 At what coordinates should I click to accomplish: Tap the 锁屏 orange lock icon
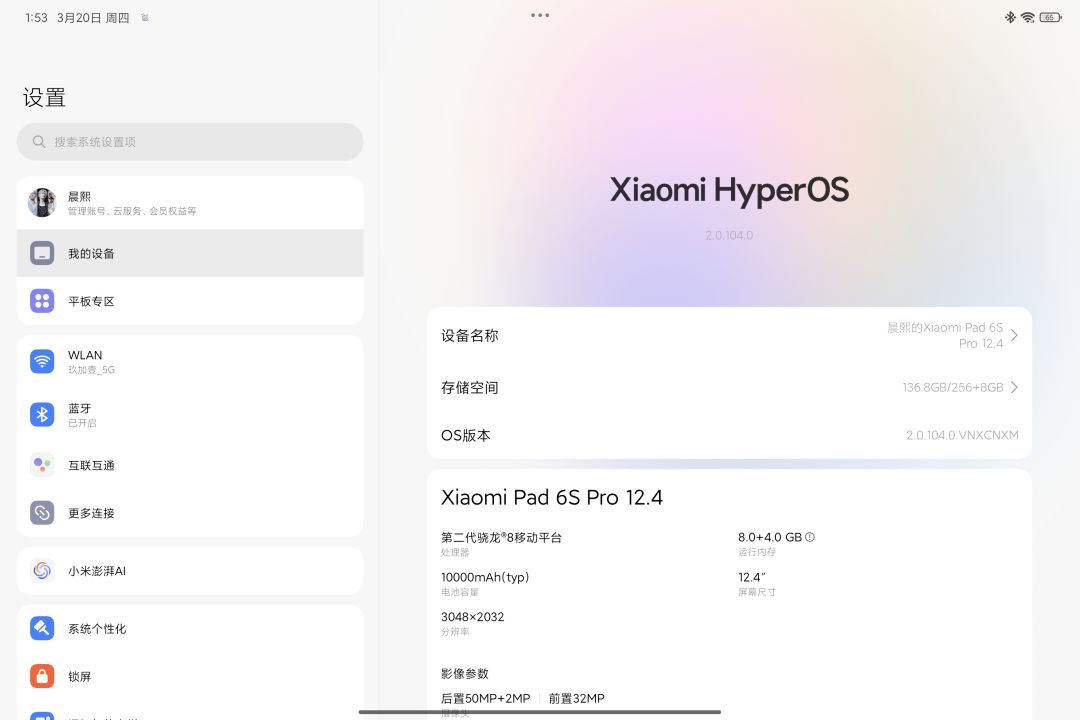42,676
